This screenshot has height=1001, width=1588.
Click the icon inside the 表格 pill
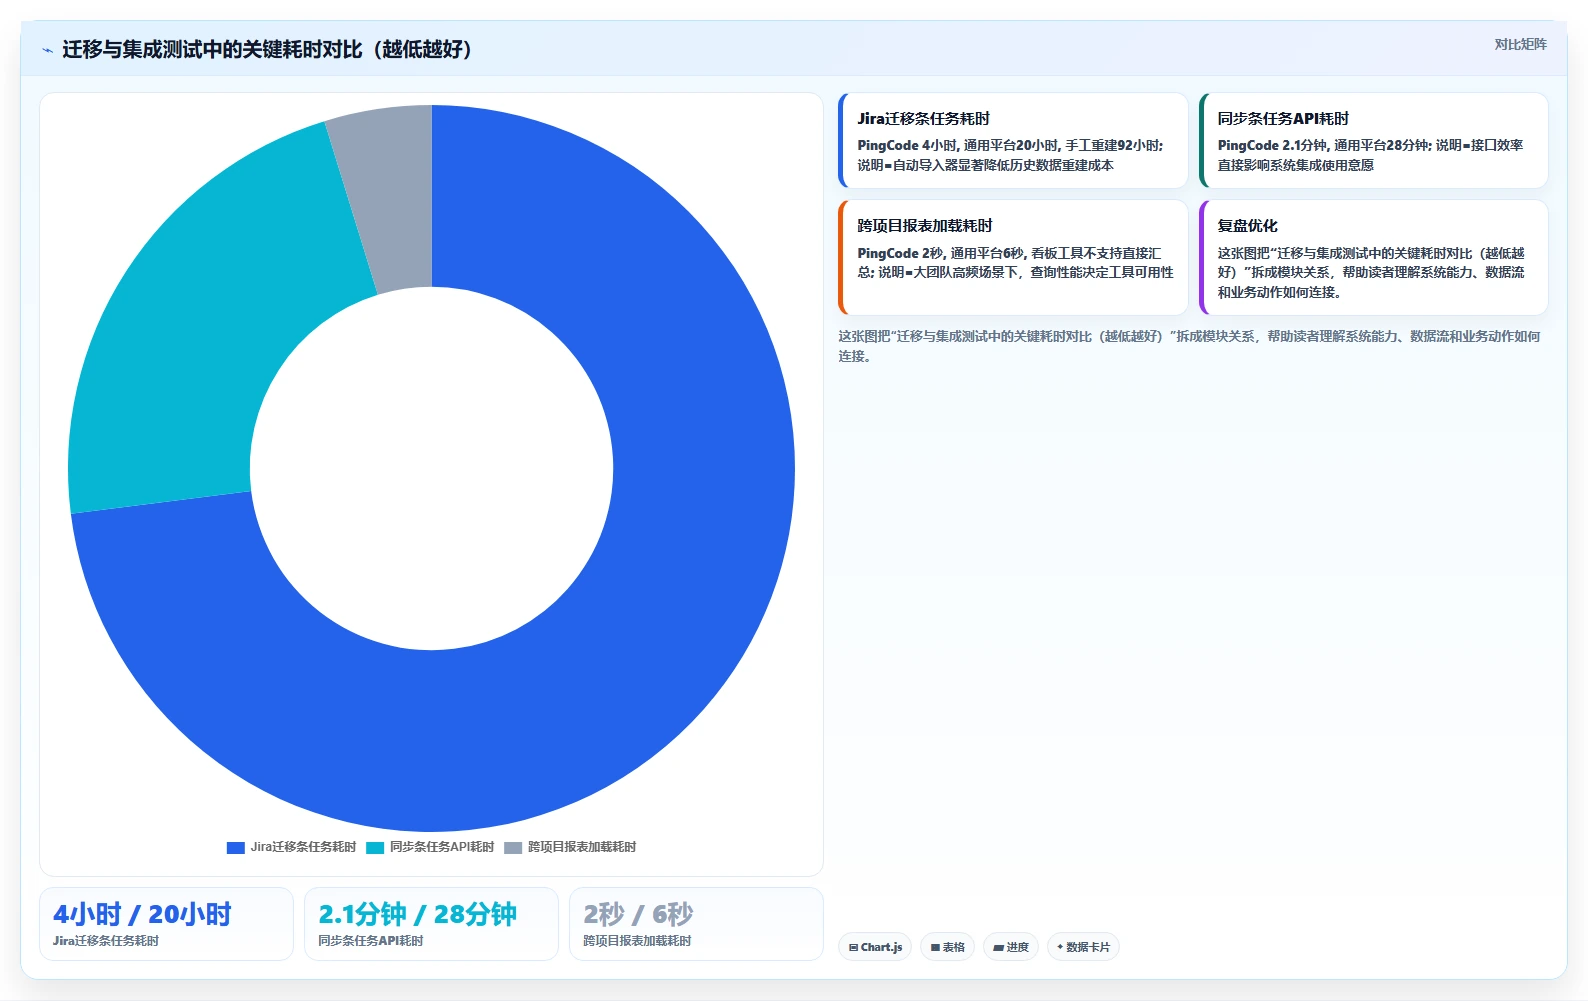tap(935, 947)
